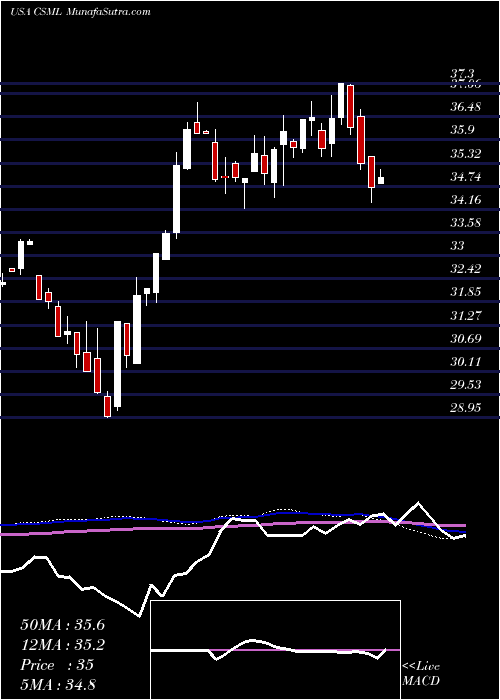Image resolution: width=500 pixels, height=700 pixels.
Task: Click the 30.11 price axis label
Action: point(465,362)
